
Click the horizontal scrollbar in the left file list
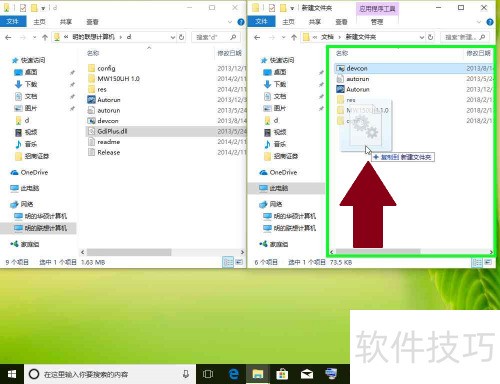click(129, 252)
